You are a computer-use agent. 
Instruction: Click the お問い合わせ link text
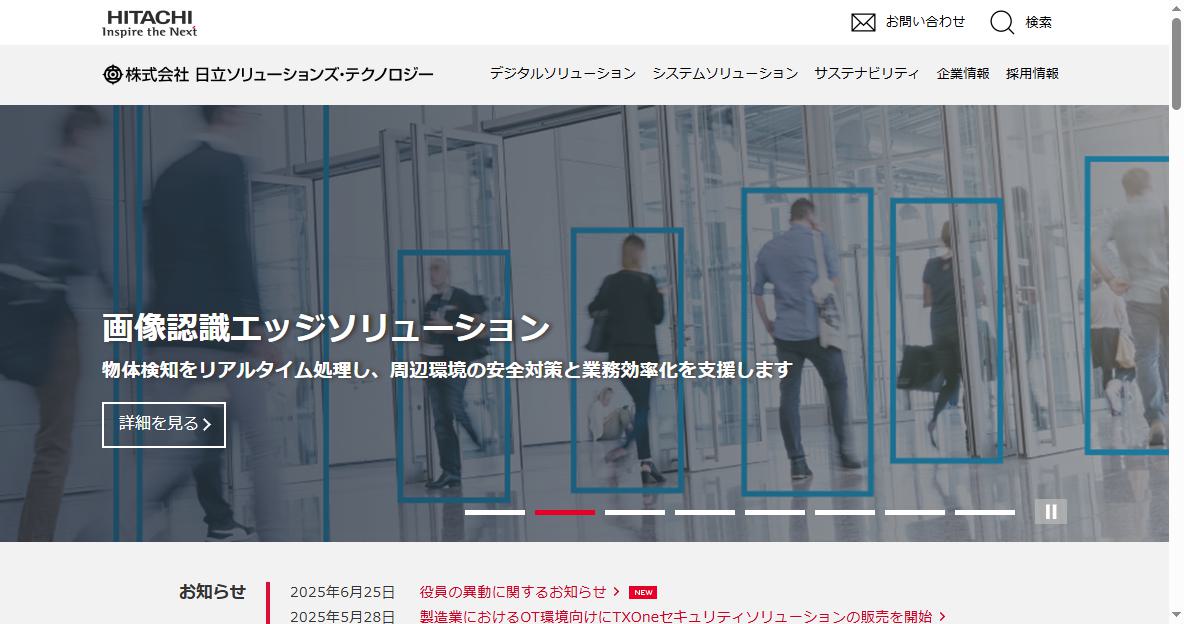coord(925,22)
